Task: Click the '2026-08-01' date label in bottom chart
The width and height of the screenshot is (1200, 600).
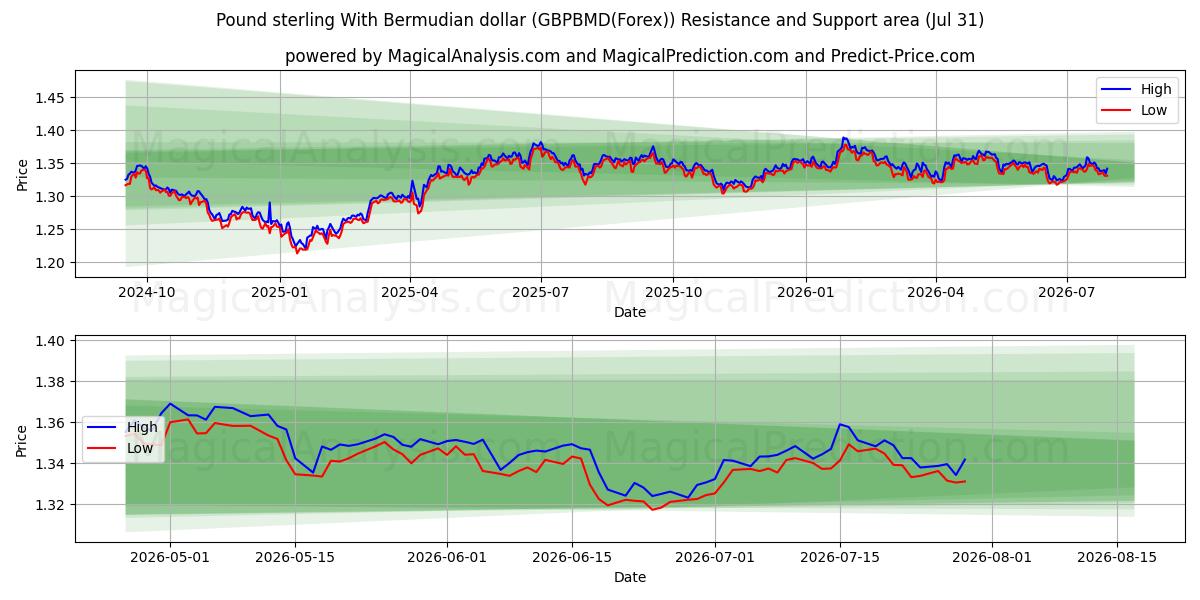Action: pos(993,558)
